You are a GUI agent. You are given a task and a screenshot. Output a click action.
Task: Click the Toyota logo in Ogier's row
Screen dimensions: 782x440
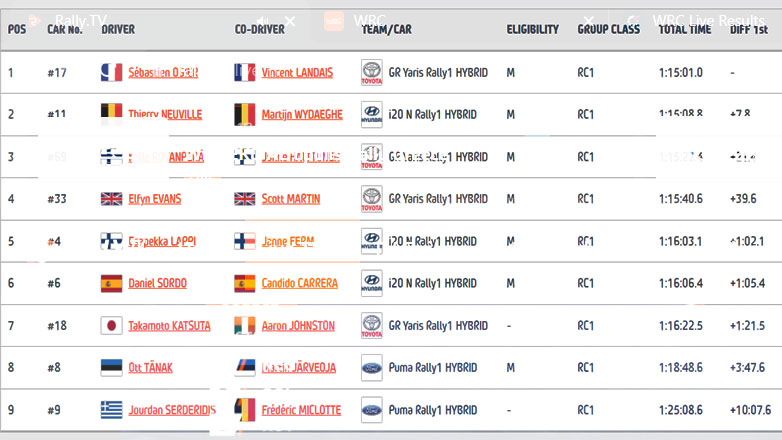(x=372, y=72)
